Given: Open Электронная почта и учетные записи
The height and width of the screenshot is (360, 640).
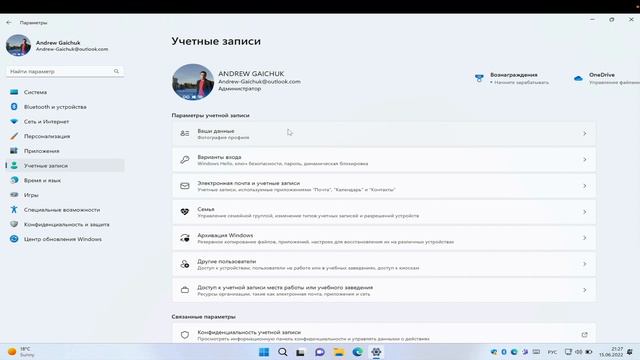Looking at the screenshot, I should point(384,186).
